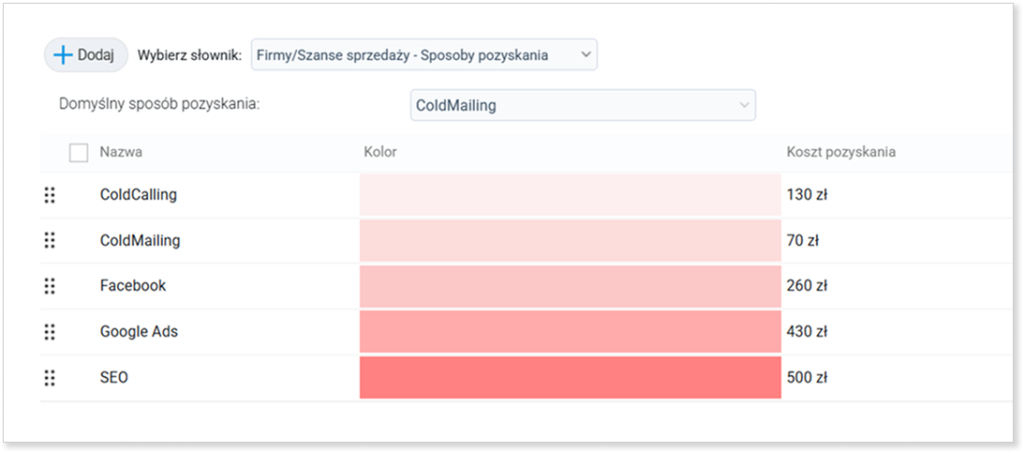This screenshot has width=1024, height=453.
Task: Click the 500 zł cost cell for SEO
Action: tap(807, 377)
